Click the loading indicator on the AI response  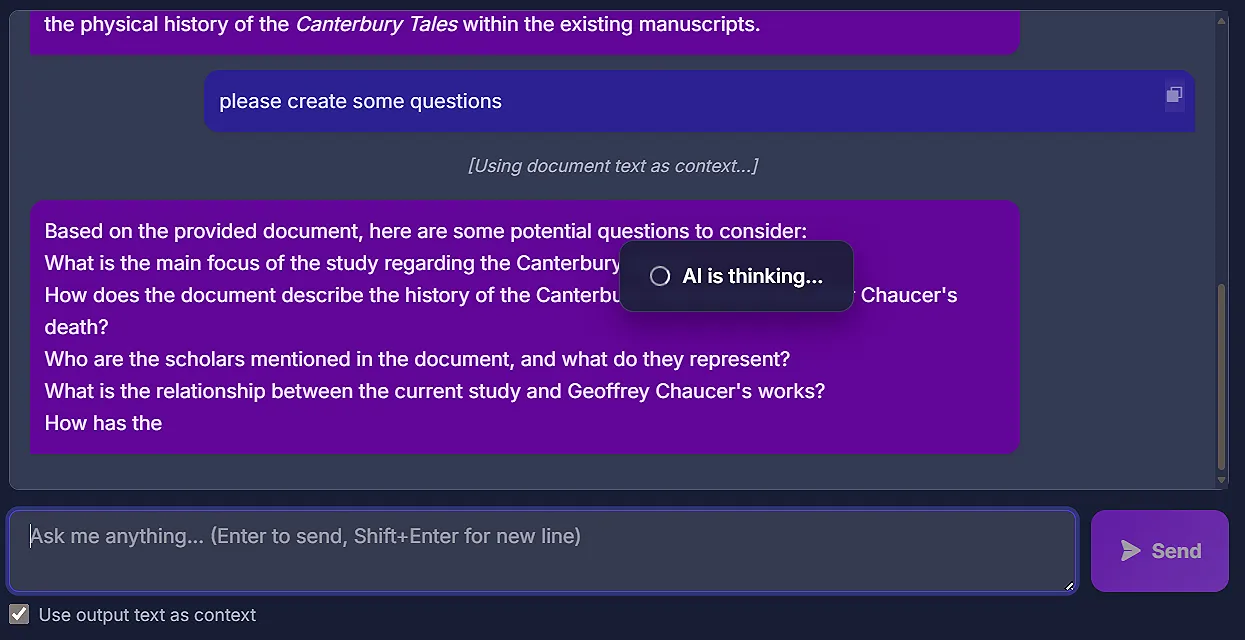[x=736, y=276]
